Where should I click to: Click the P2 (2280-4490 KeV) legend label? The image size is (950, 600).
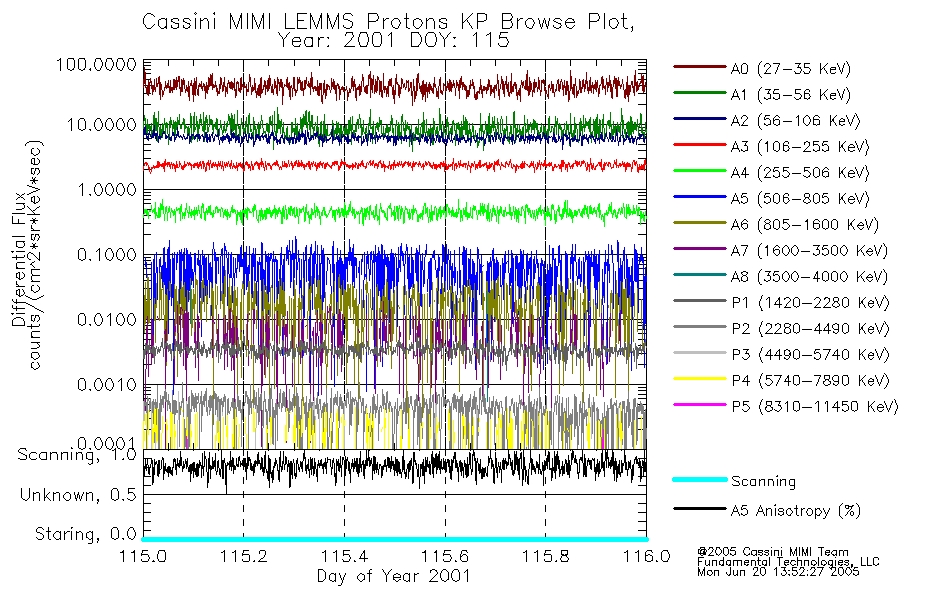point(810,328)
